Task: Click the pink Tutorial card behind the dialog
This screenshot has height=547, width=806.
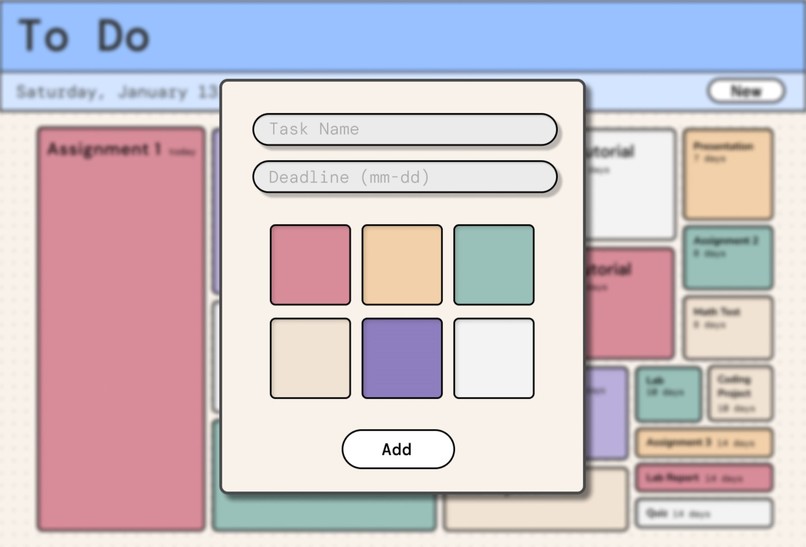Action: 630,303
